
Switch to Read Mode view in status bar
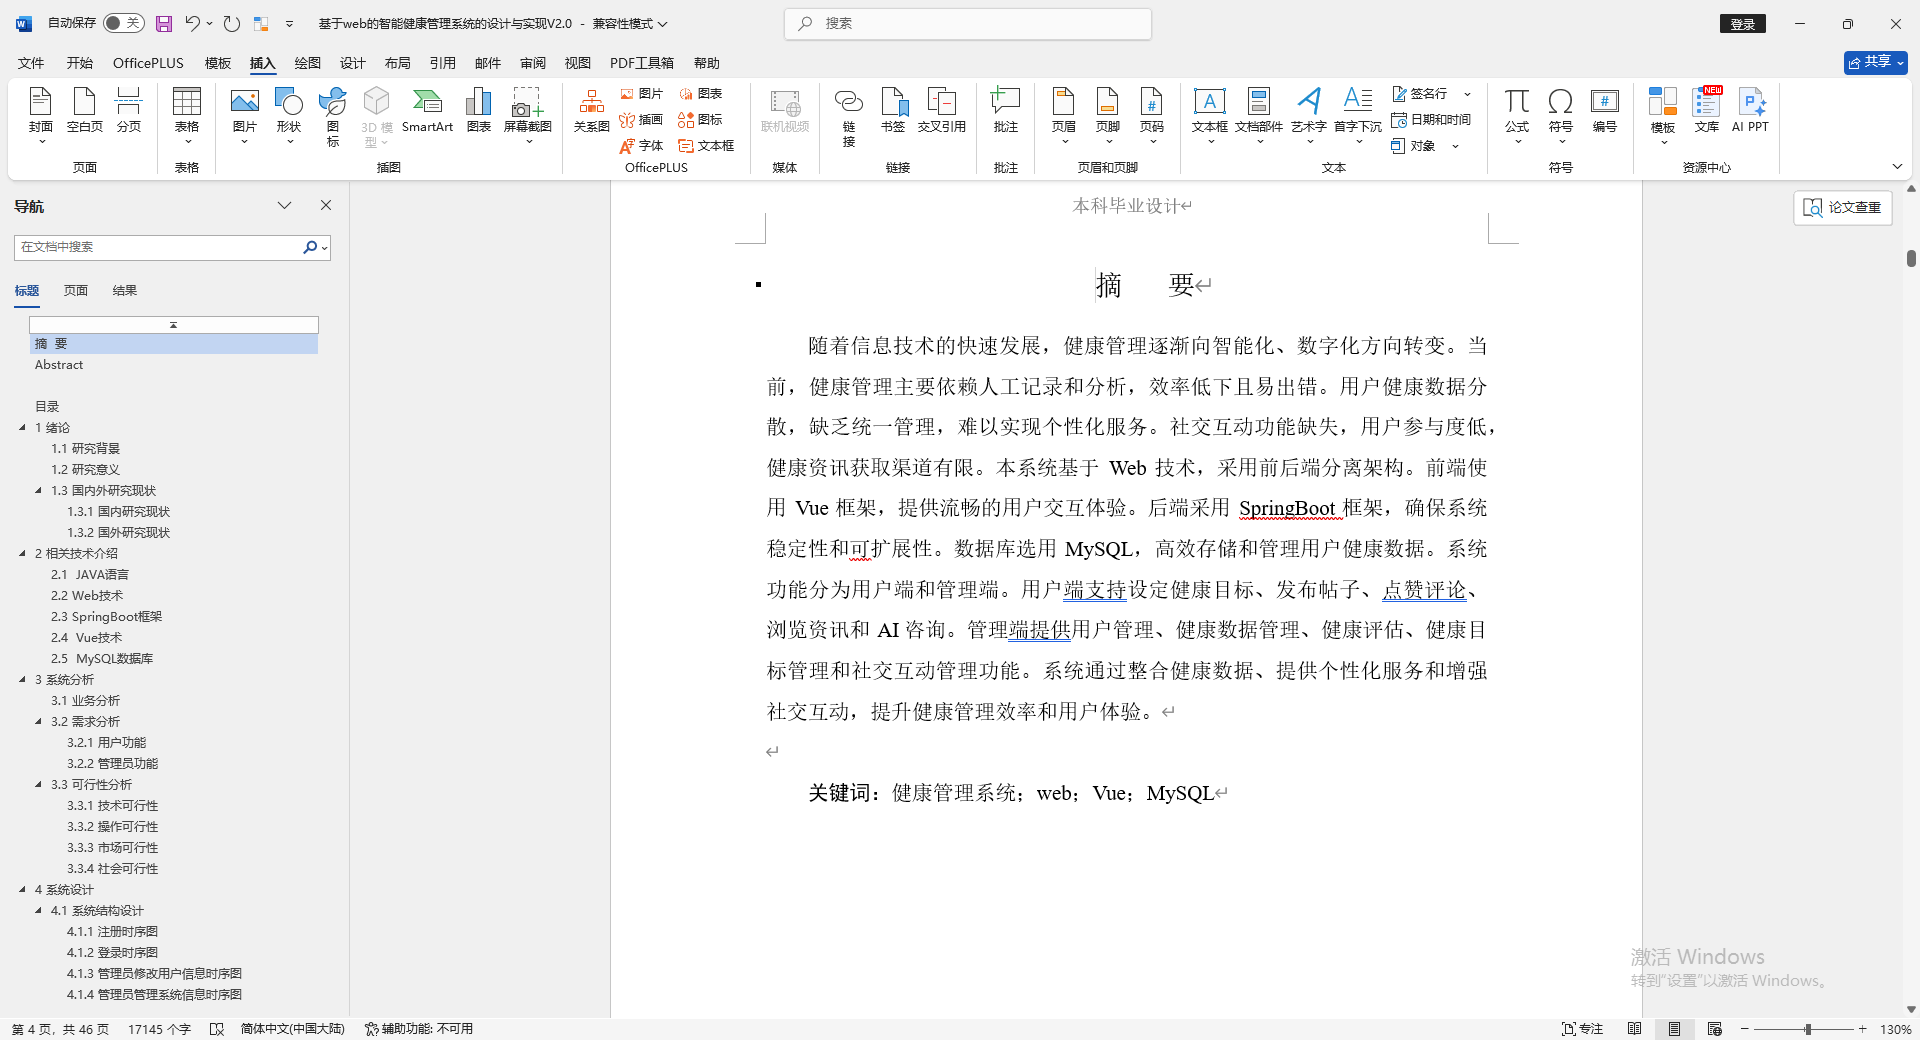pyautogui.click(x=1634, y=1029)
